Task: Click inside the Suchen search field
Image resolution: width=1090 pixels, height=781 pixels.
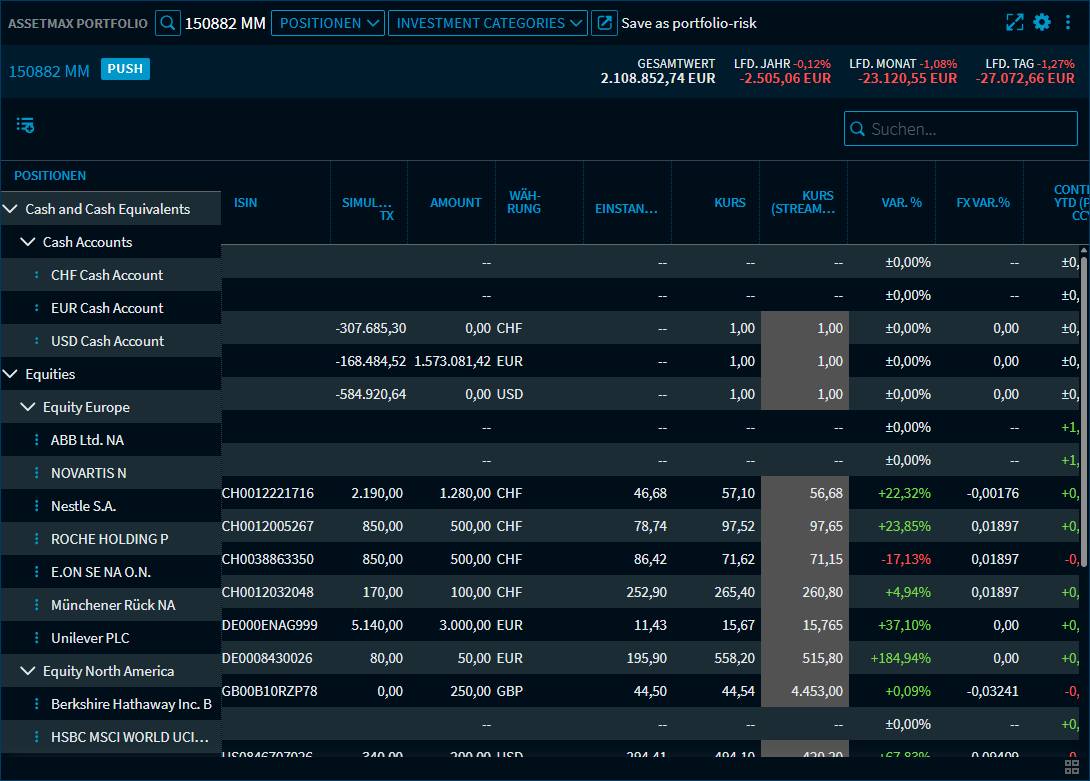Action: point(960,128)
